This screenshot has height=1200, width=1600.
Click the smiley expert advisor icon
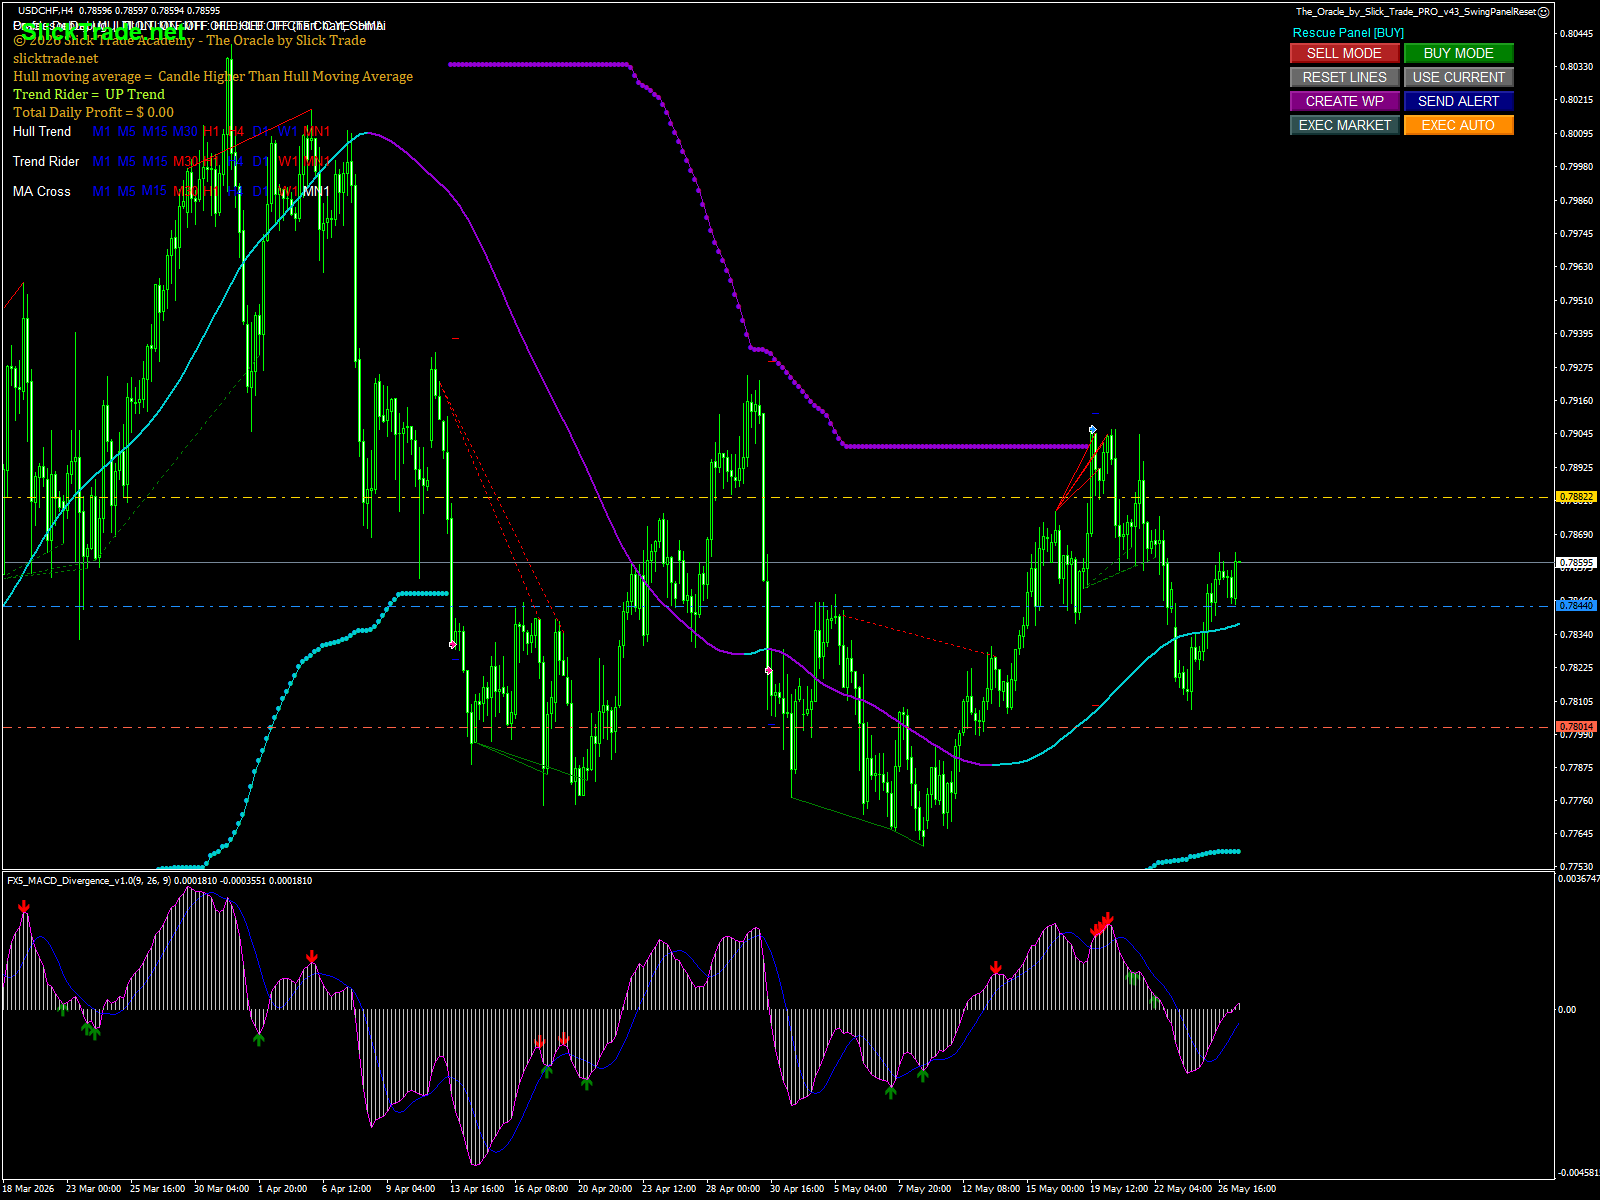coord(1544,12)
